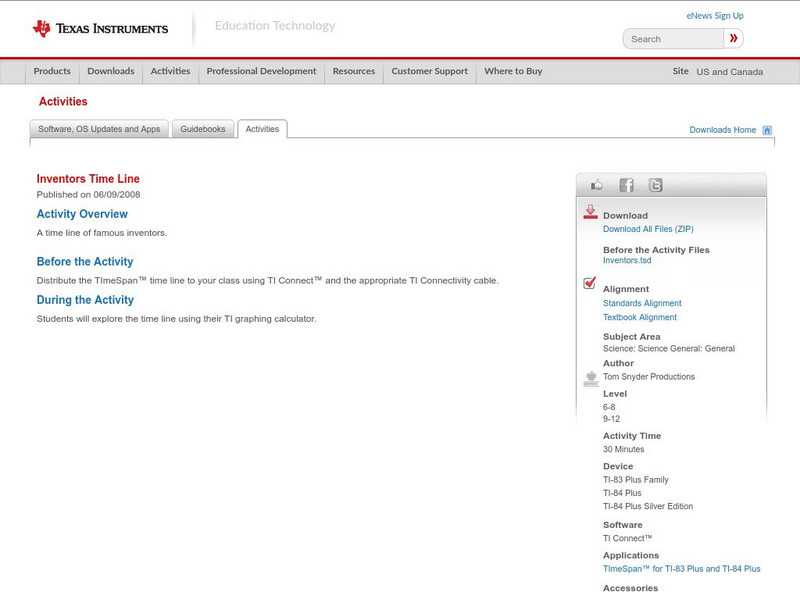Click the eNews Sign Up link

coord(715,16)
